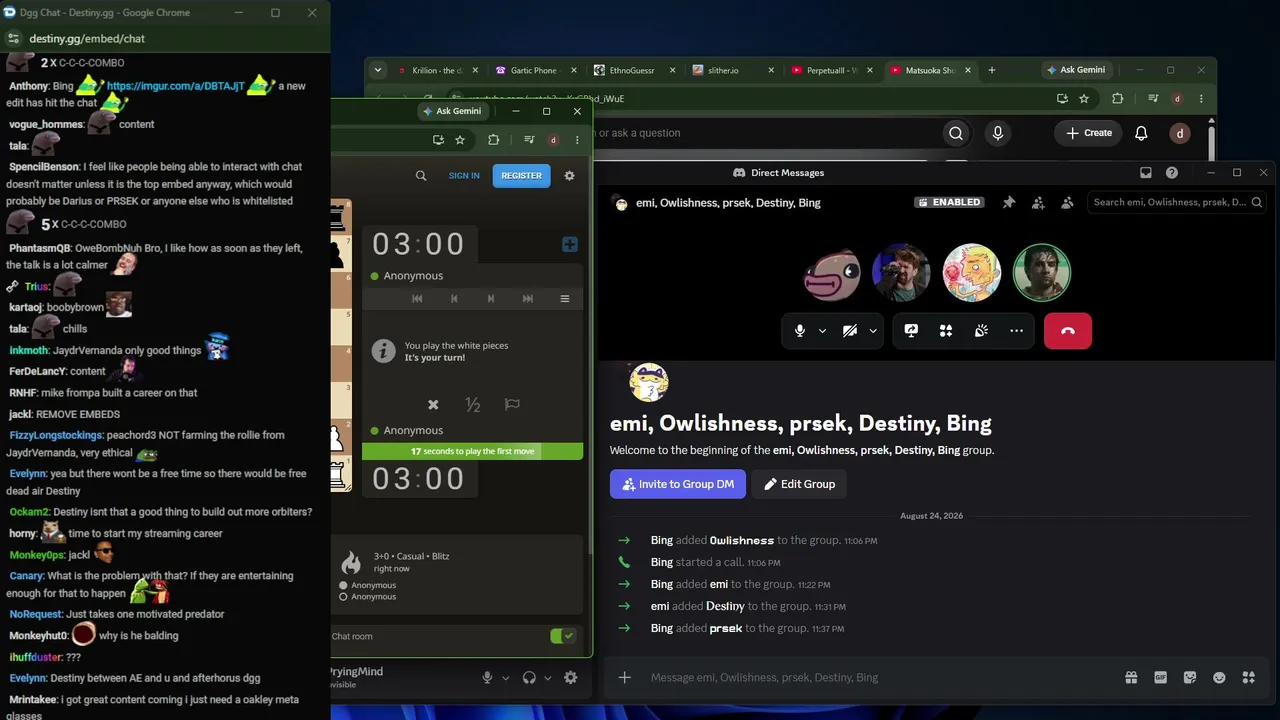This screenshot has height=720, width=1280.
Task: Open the imgur link in Dgg chat
Action: (175, 86)
